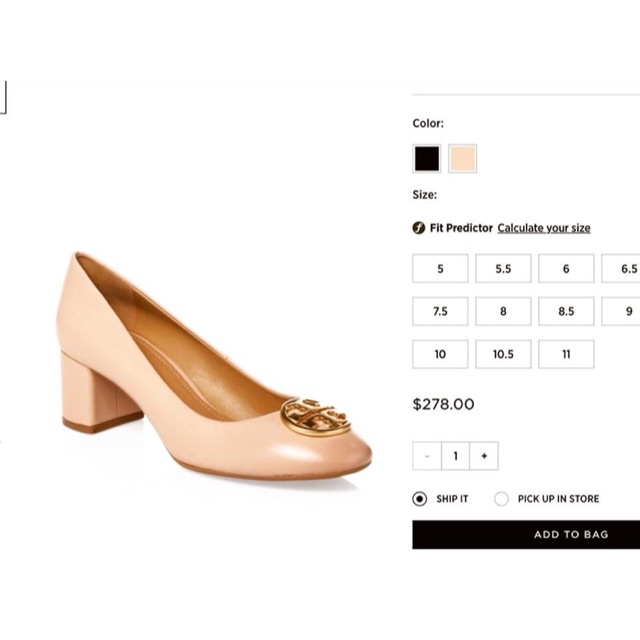640x640 pixels.
Task: Select shoe size 11
Action: pyautogui.click(x=566, y=354)
